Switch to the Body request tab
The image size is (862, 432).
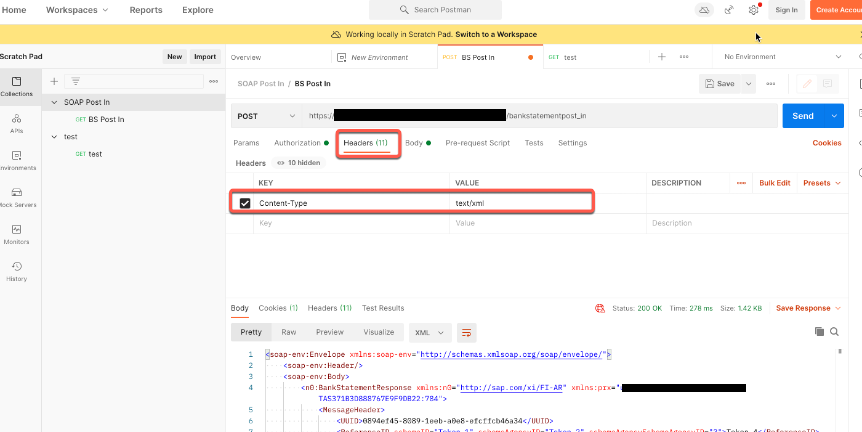(x=414, y=143)
